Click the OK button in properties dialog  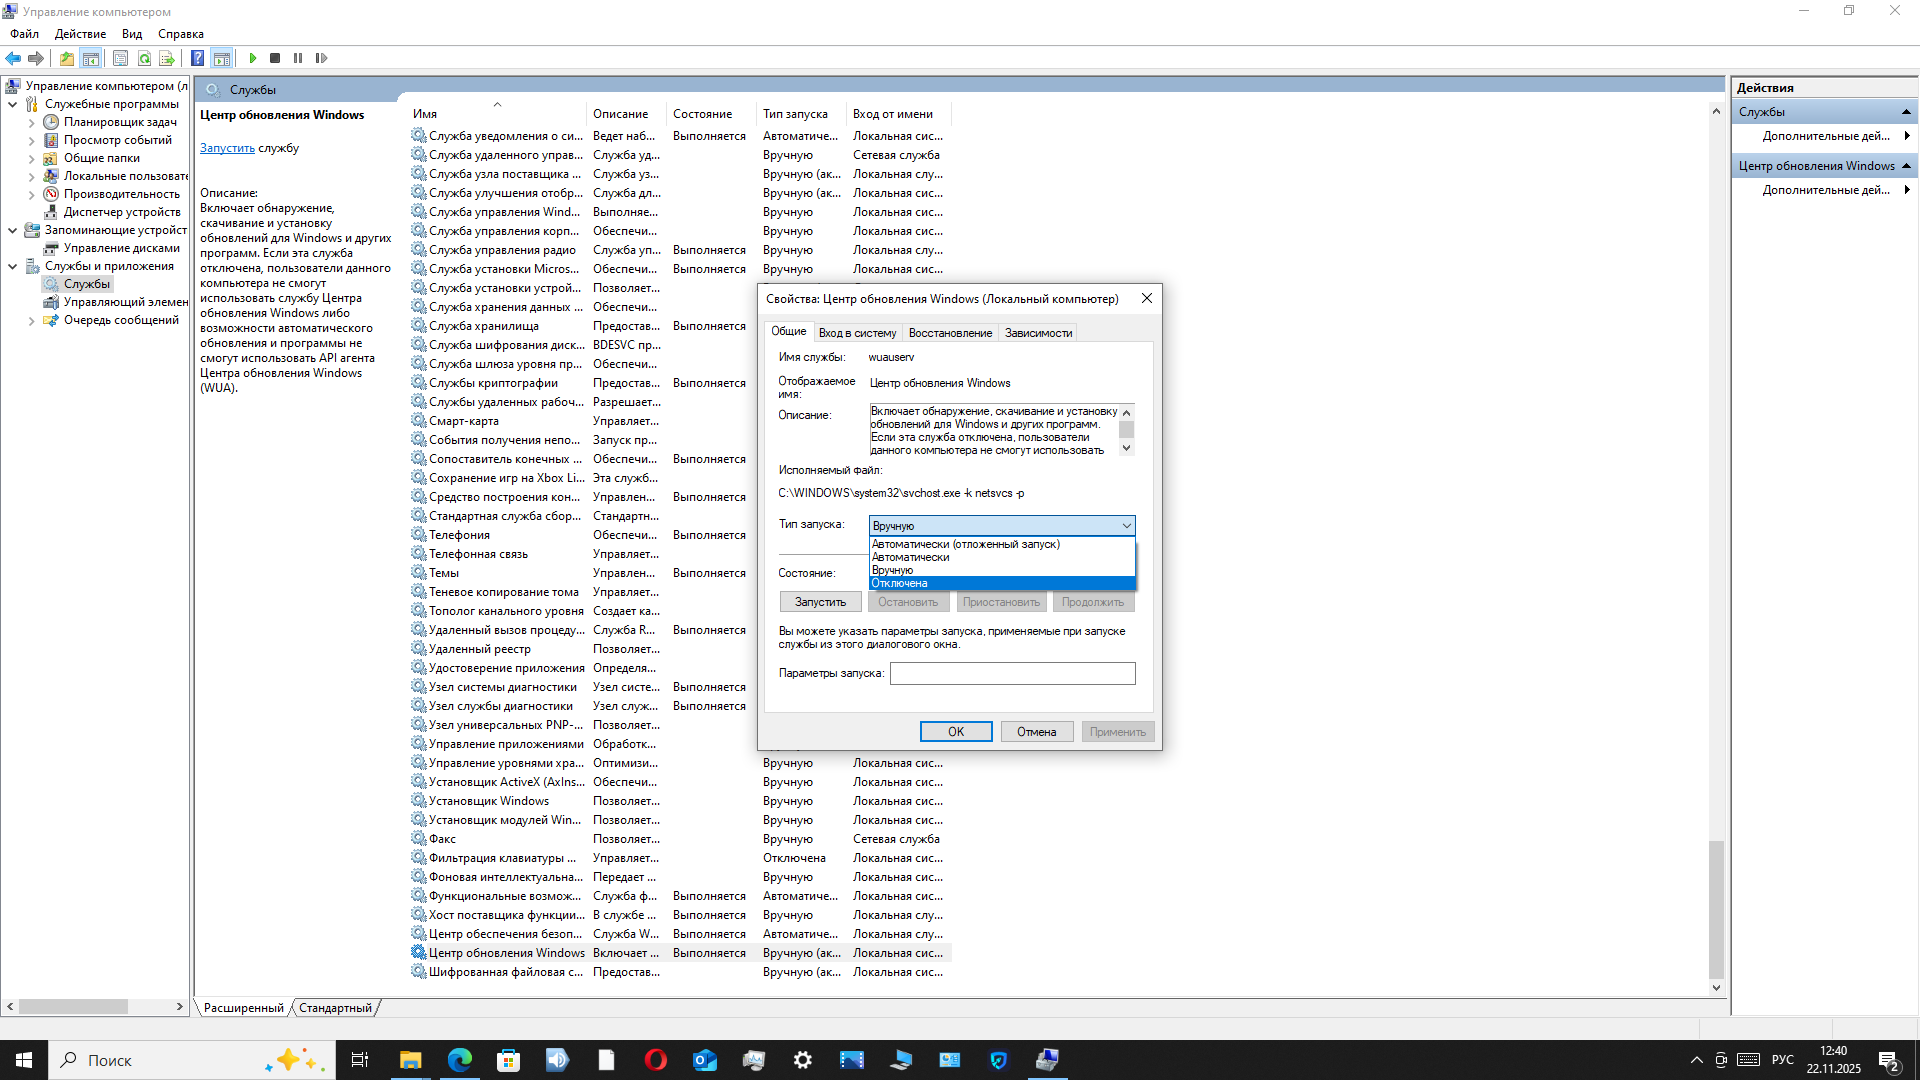[x=955, y=732]
